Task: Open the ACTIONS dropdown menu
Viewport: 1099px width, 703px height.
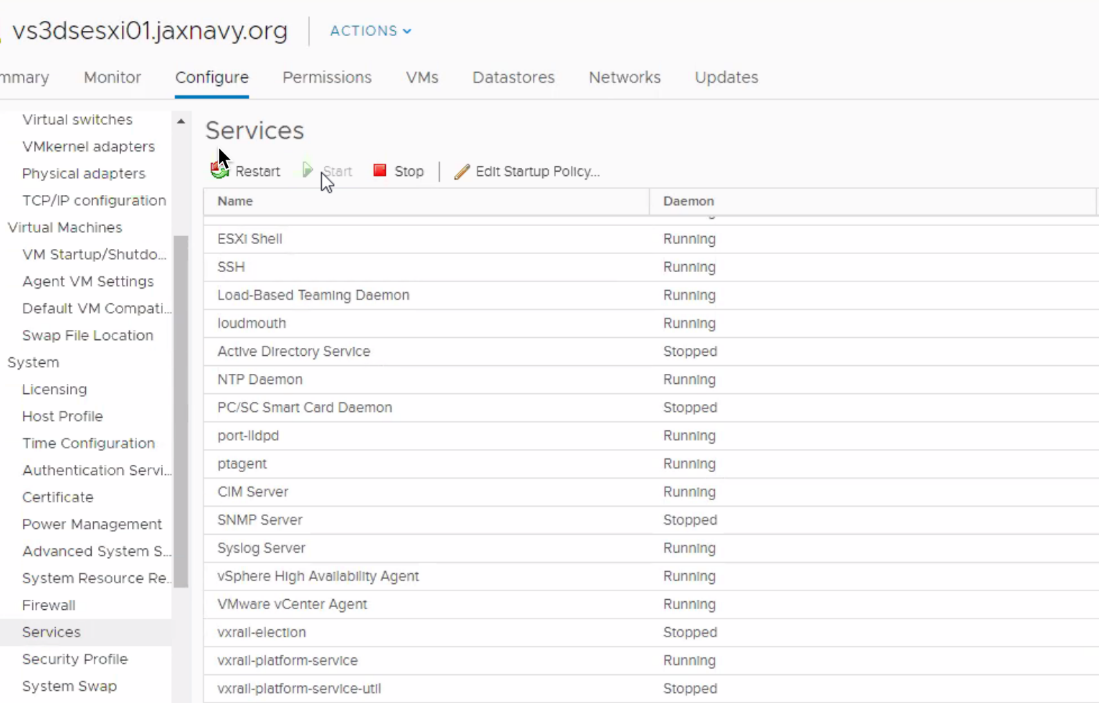Action: (371, 31)
